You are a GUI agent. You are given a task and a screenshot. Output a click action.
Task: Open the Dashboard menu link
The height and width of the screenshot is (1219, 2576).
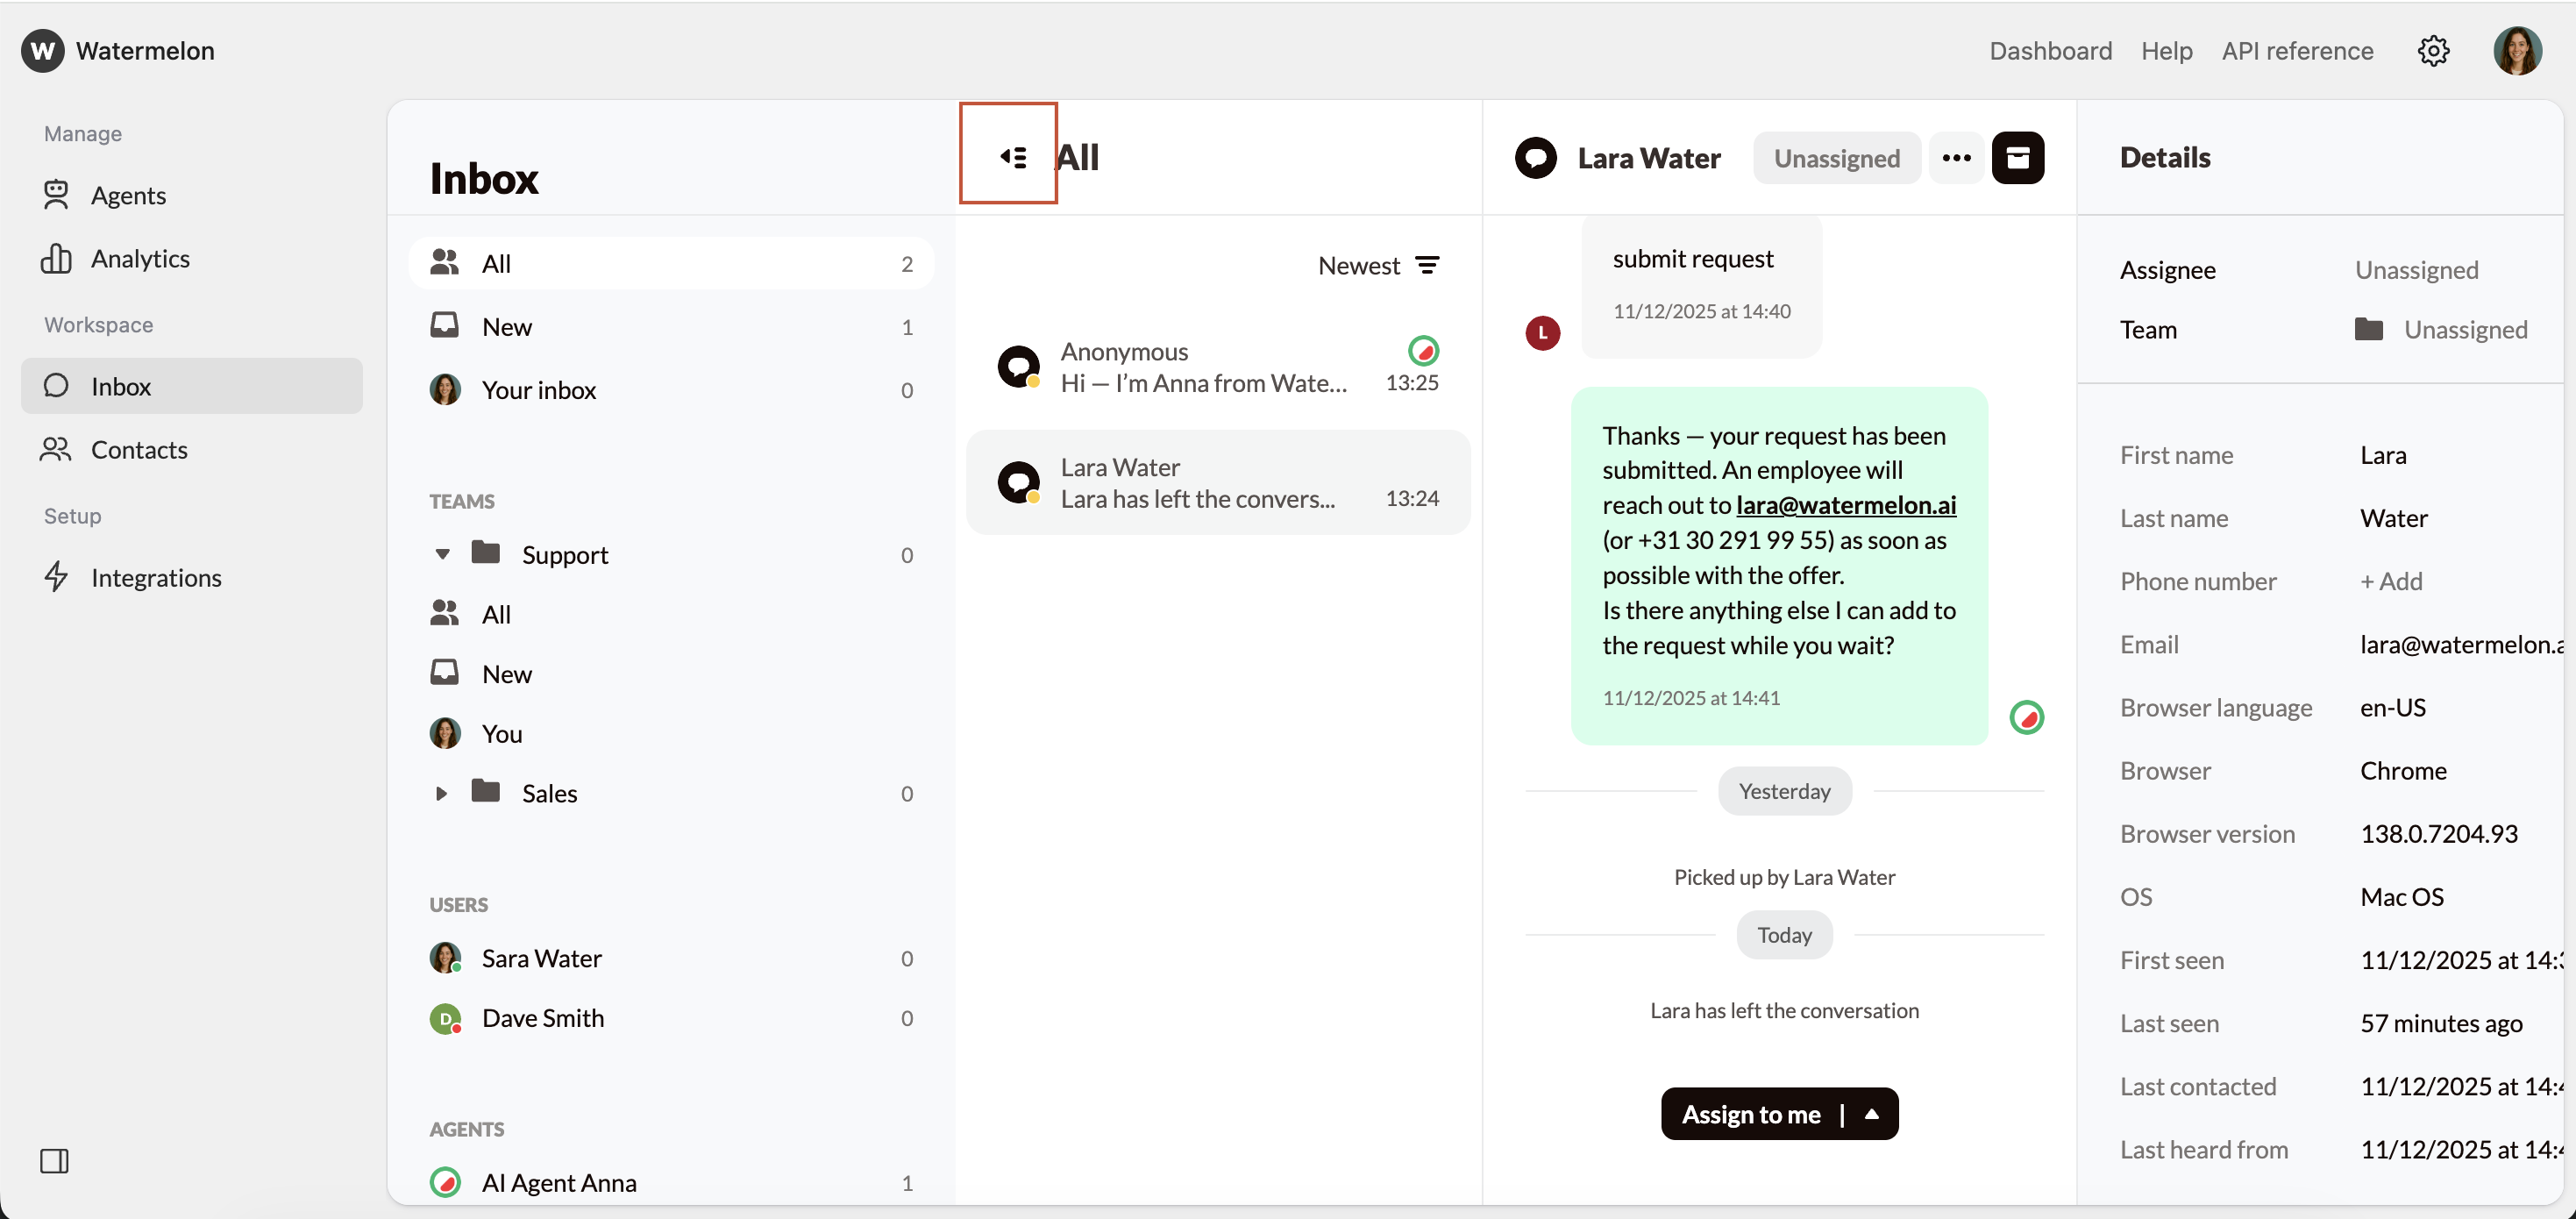click(x=2050, y=51)
